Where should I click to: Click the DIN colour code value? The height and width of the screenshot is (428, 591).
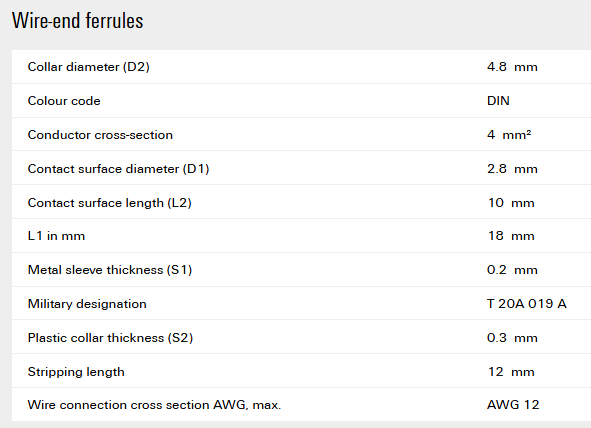pos(498,101)
